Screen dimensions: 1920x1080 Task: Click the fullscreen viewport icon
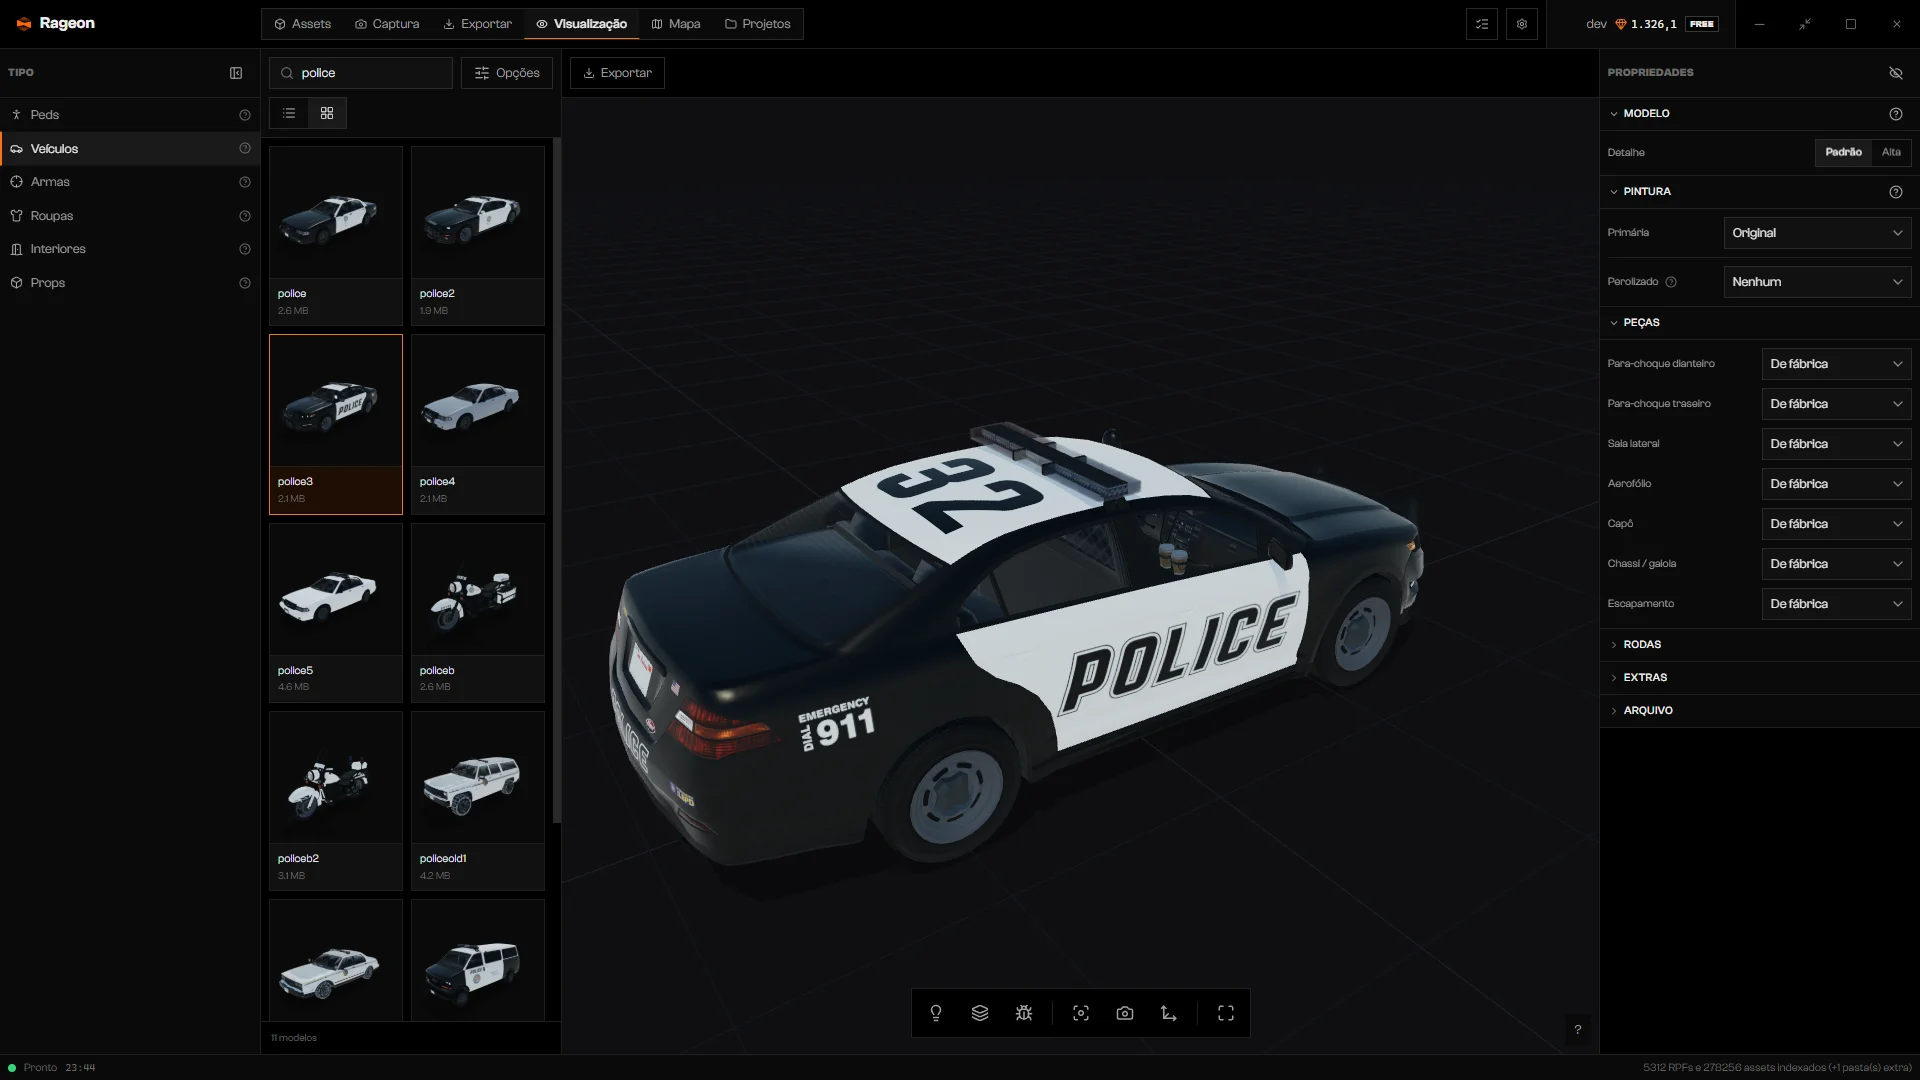click(1226, 1013)
